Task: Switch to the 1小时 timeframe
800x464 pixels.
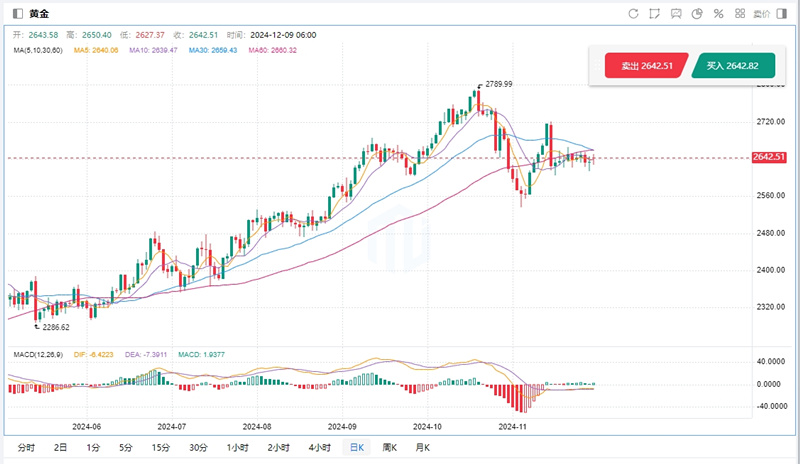Action: (x=237, y=447)
